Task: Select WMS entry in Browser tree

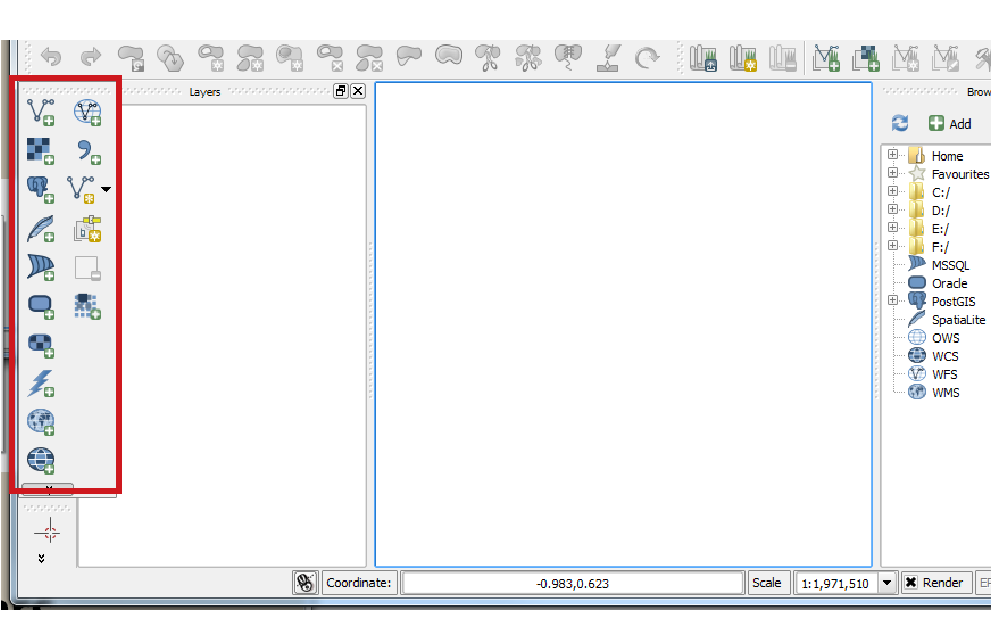Action: [x=945, y=392]
